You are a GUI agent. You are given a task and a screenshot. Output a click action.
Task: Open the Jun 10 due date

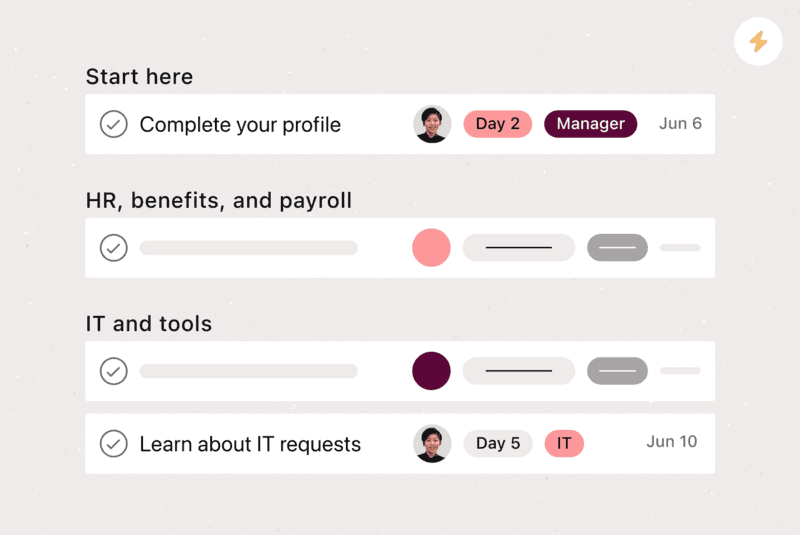pos(671,442)
